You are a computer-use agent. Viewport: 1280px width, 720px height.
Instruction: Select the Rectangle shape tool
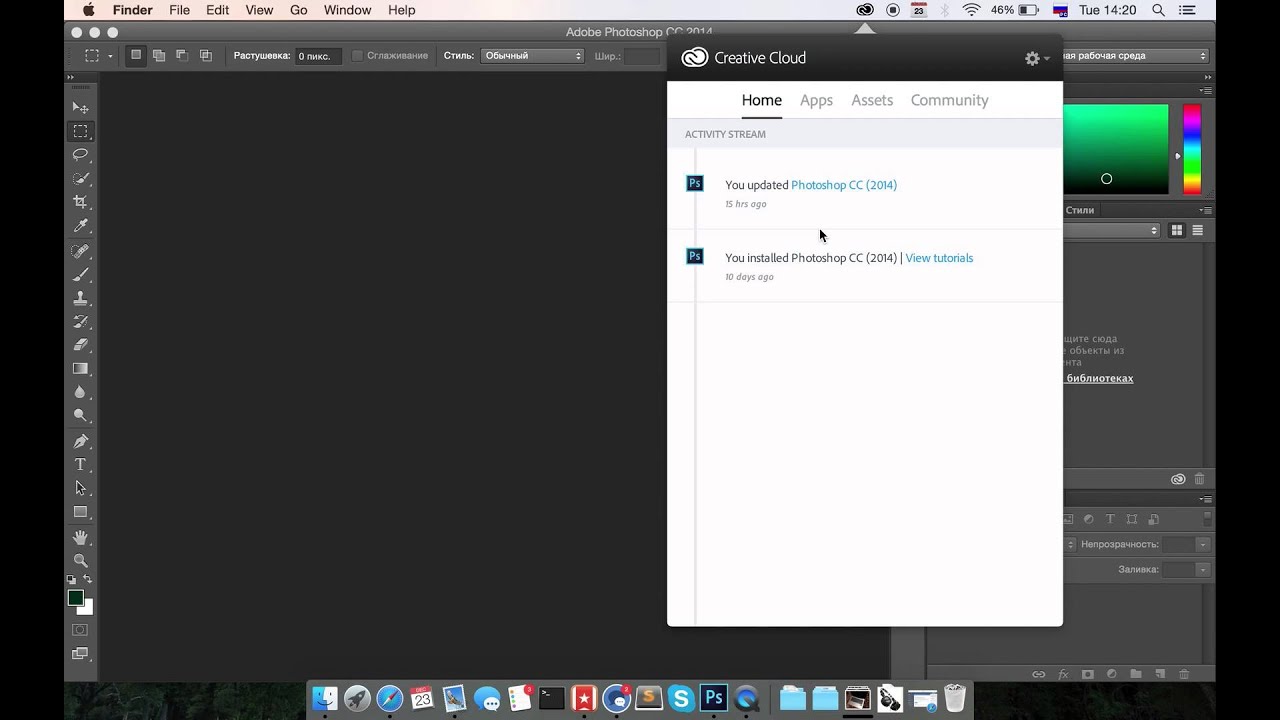[x=81, y=512]
